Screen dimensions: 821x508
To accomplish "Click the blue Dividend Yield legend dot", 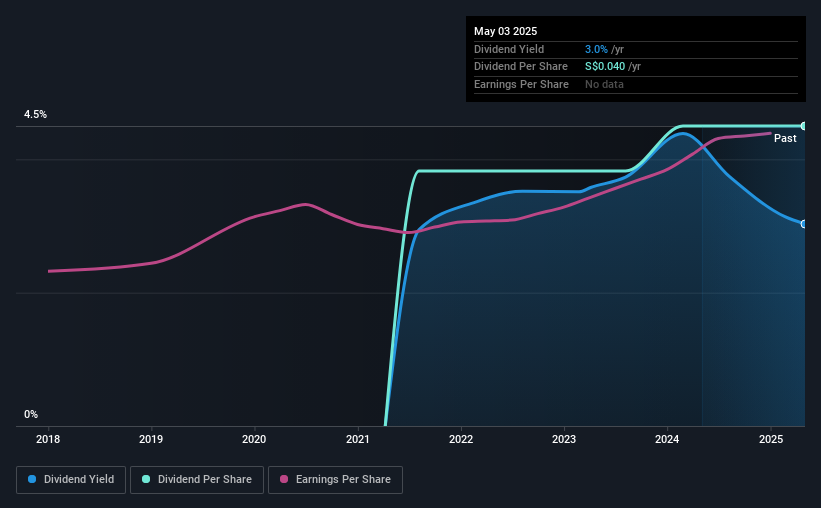I will point(32,479).
